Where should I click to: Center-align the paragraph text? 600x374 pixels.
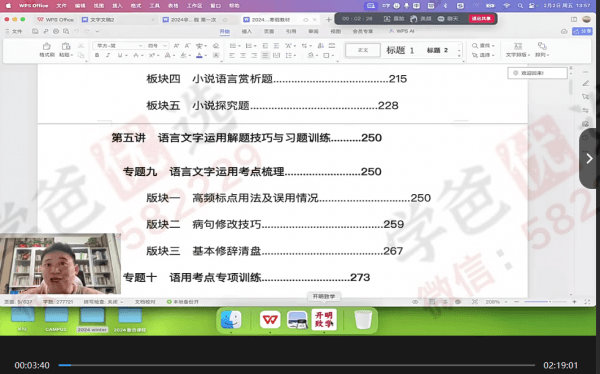tap(243, 56)
